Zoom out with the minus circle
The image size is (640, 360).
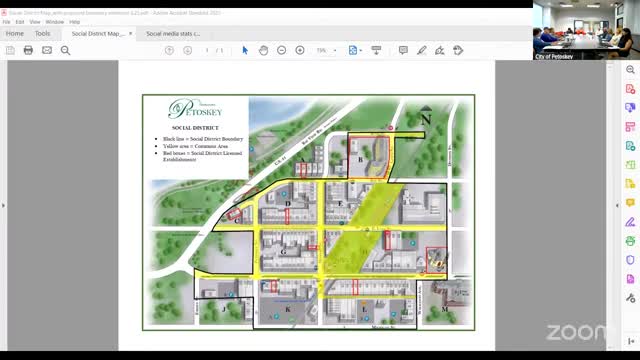click(x=282, y=50)
